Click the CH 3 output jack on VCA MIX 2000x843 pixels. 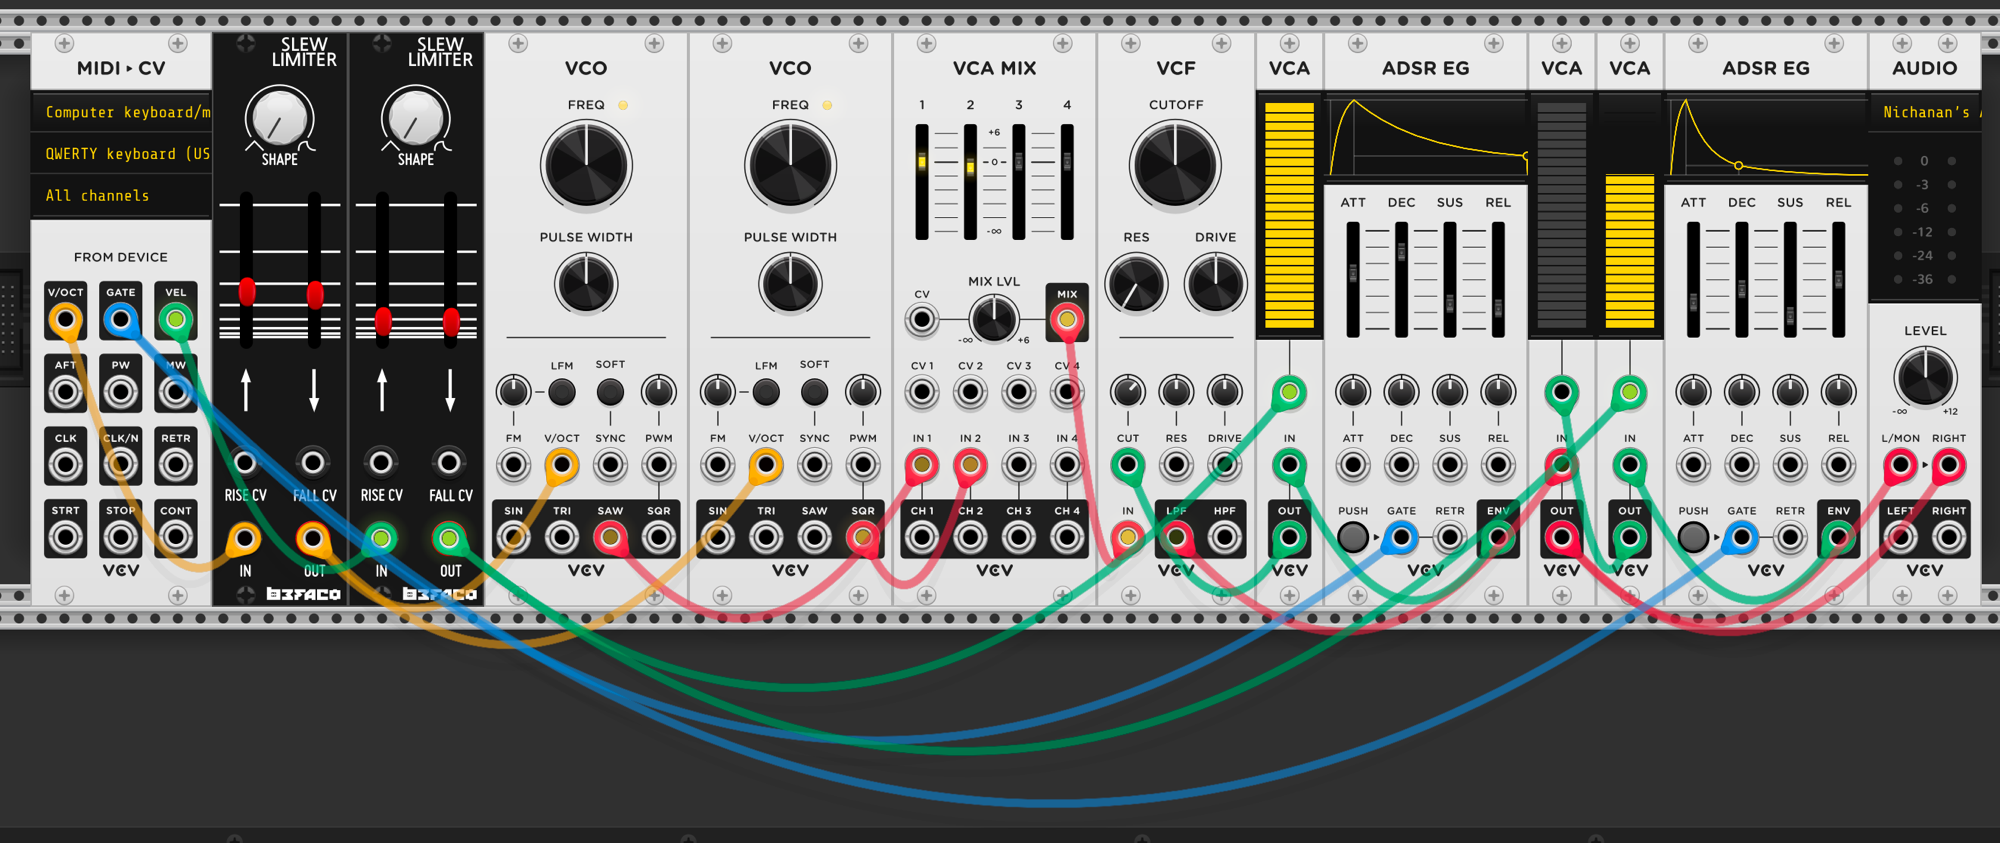click(1018, 538)
